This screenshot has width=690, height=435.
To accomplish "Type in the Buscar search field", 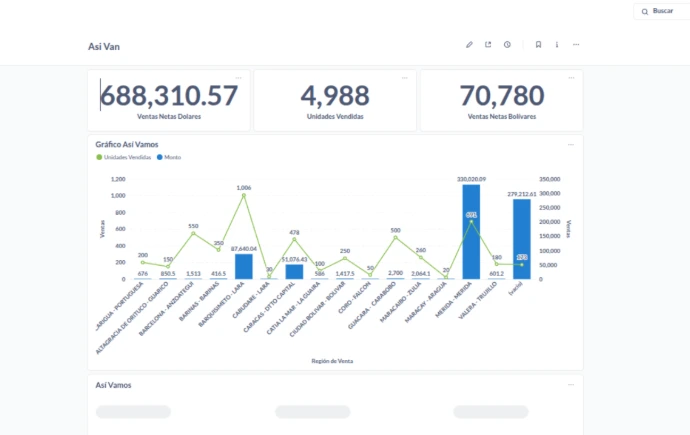I will [664, 11].
